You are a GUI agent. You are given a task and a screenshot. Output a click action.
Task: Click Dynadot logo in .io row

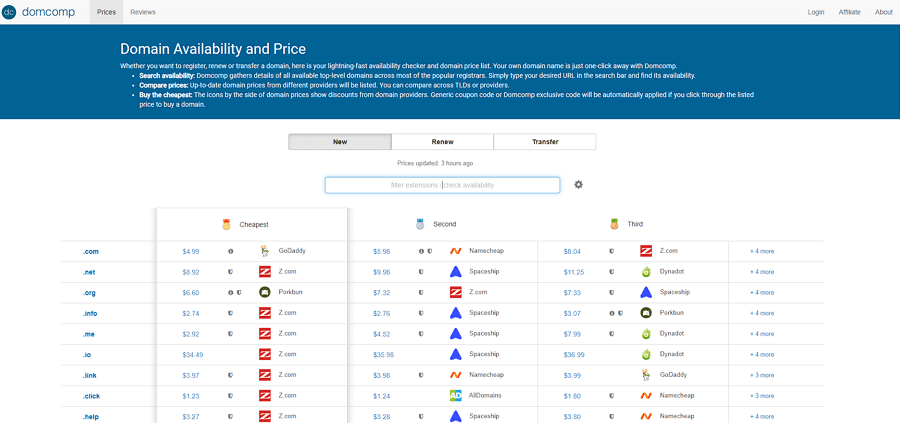pos(646,354)
